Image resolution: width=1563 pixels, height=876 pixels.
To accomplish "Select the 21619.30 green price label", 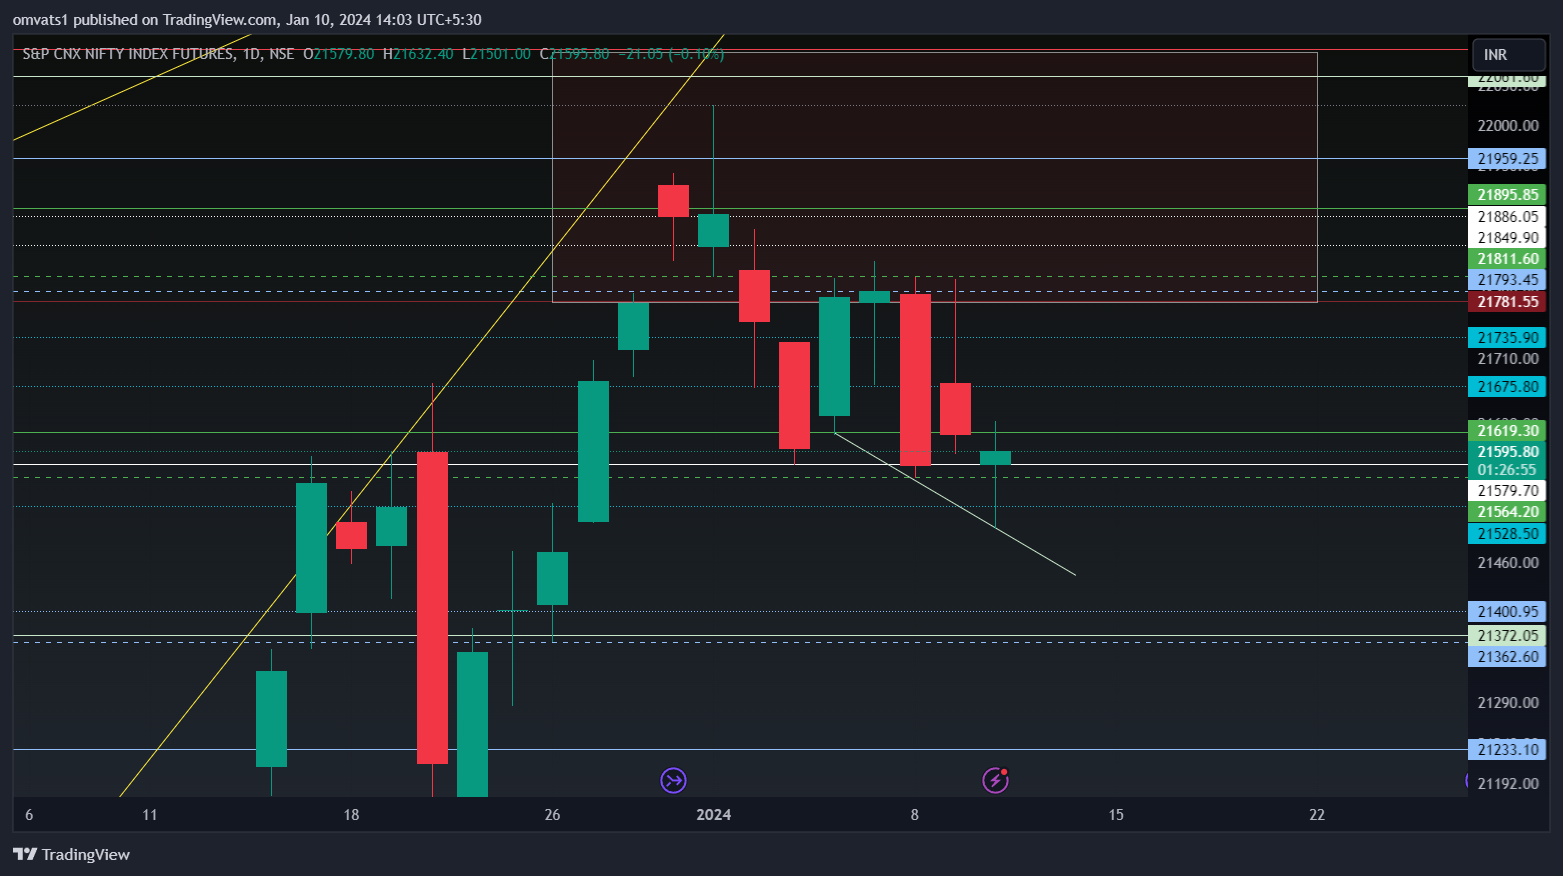I will pyautogui.click(x=1507, y=431).
